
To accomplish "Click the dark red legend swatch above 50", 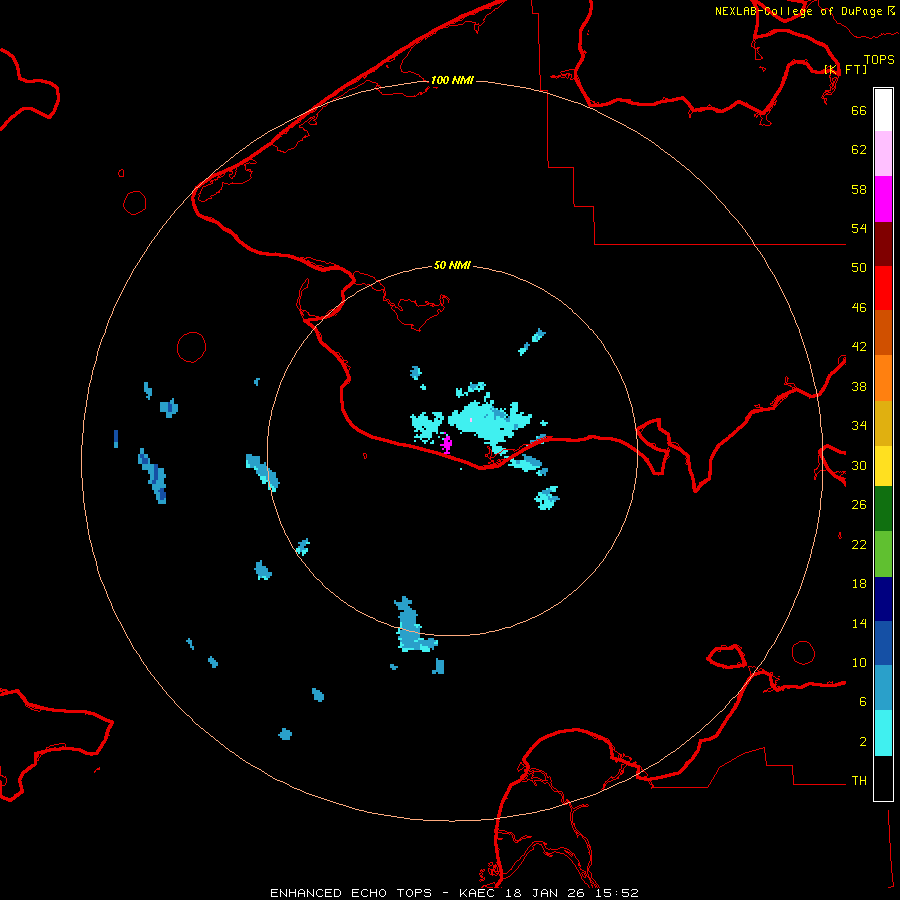I will (883, 243).
